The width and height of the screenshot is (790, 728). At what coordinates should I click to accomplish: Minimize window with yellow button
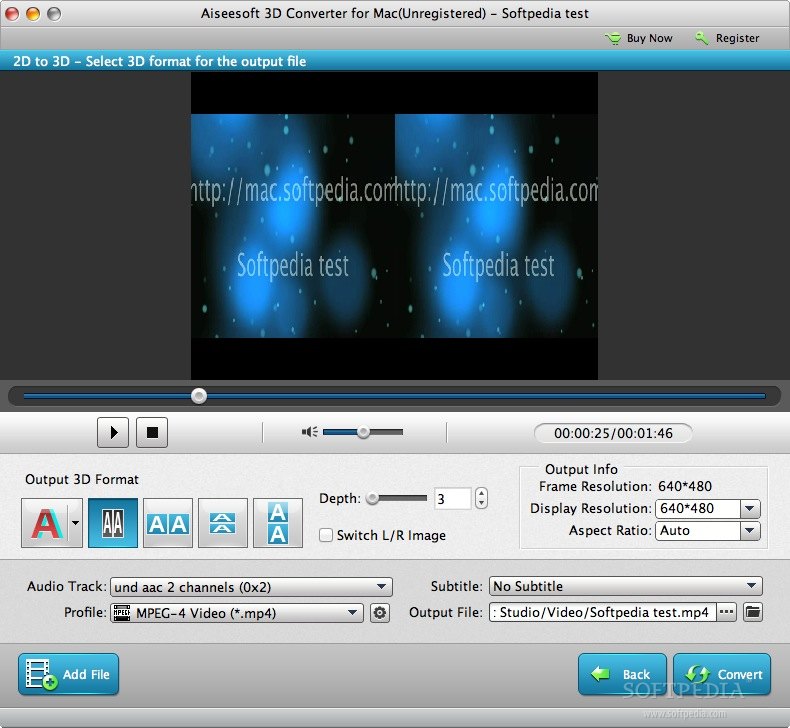pos(33,14)
